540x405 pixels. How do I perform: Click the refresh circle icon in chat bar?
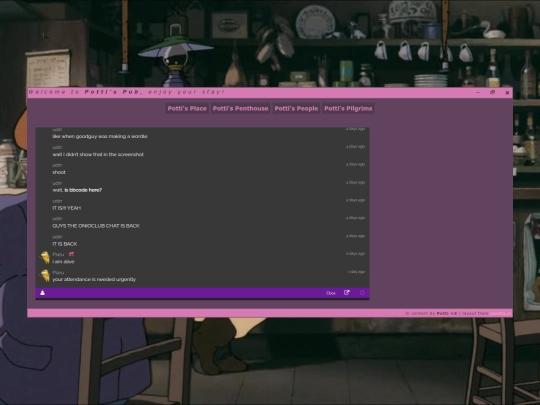[x=362, y=293]
